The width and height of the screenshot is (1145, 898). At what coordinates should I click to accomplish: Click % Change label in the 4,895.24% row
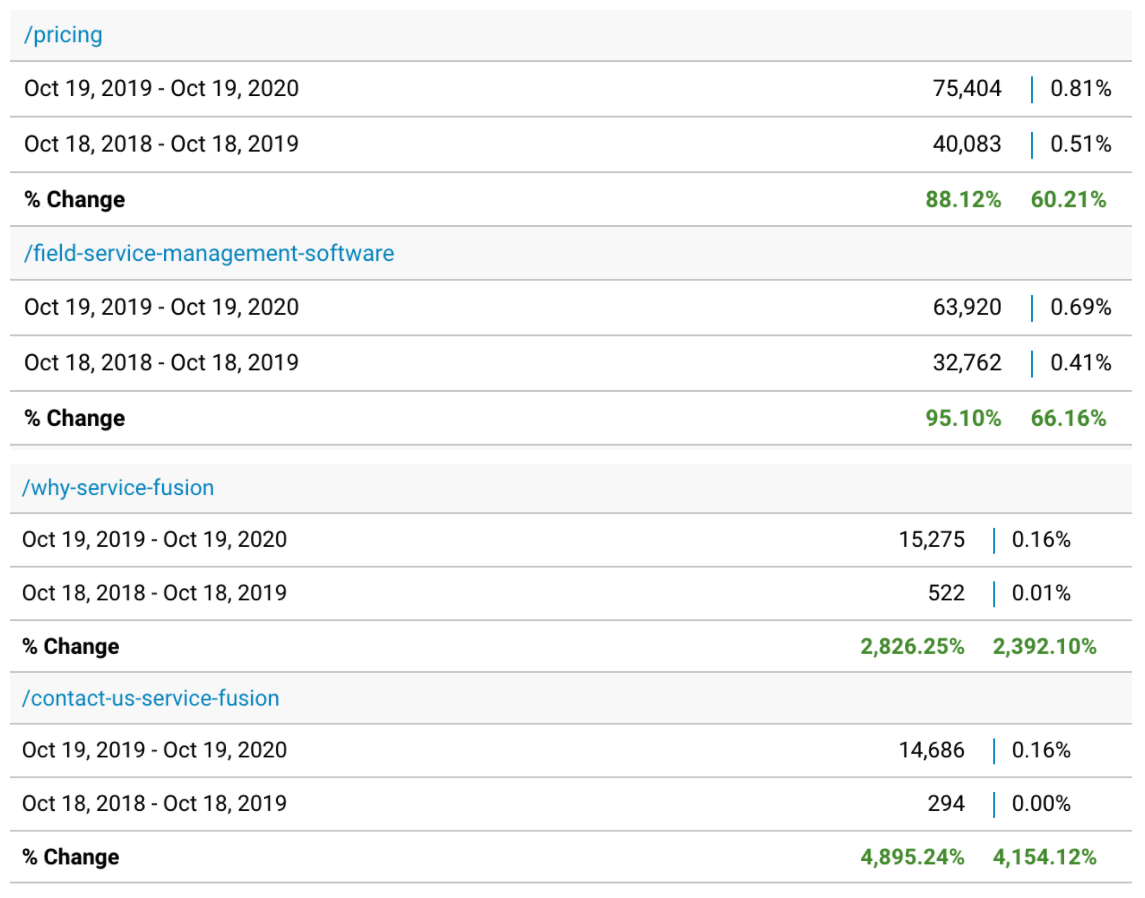click(x=71, y=856)
